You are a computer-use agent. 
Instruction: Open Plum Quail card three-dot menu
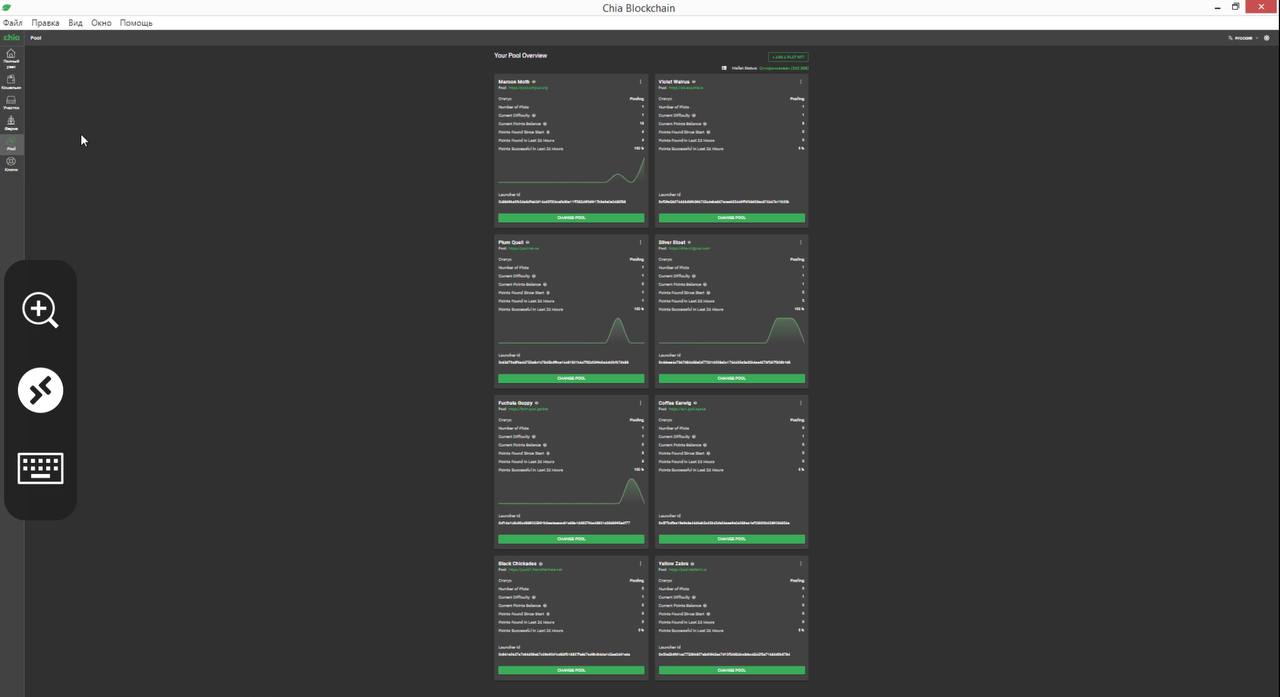(x=641, y=242)
